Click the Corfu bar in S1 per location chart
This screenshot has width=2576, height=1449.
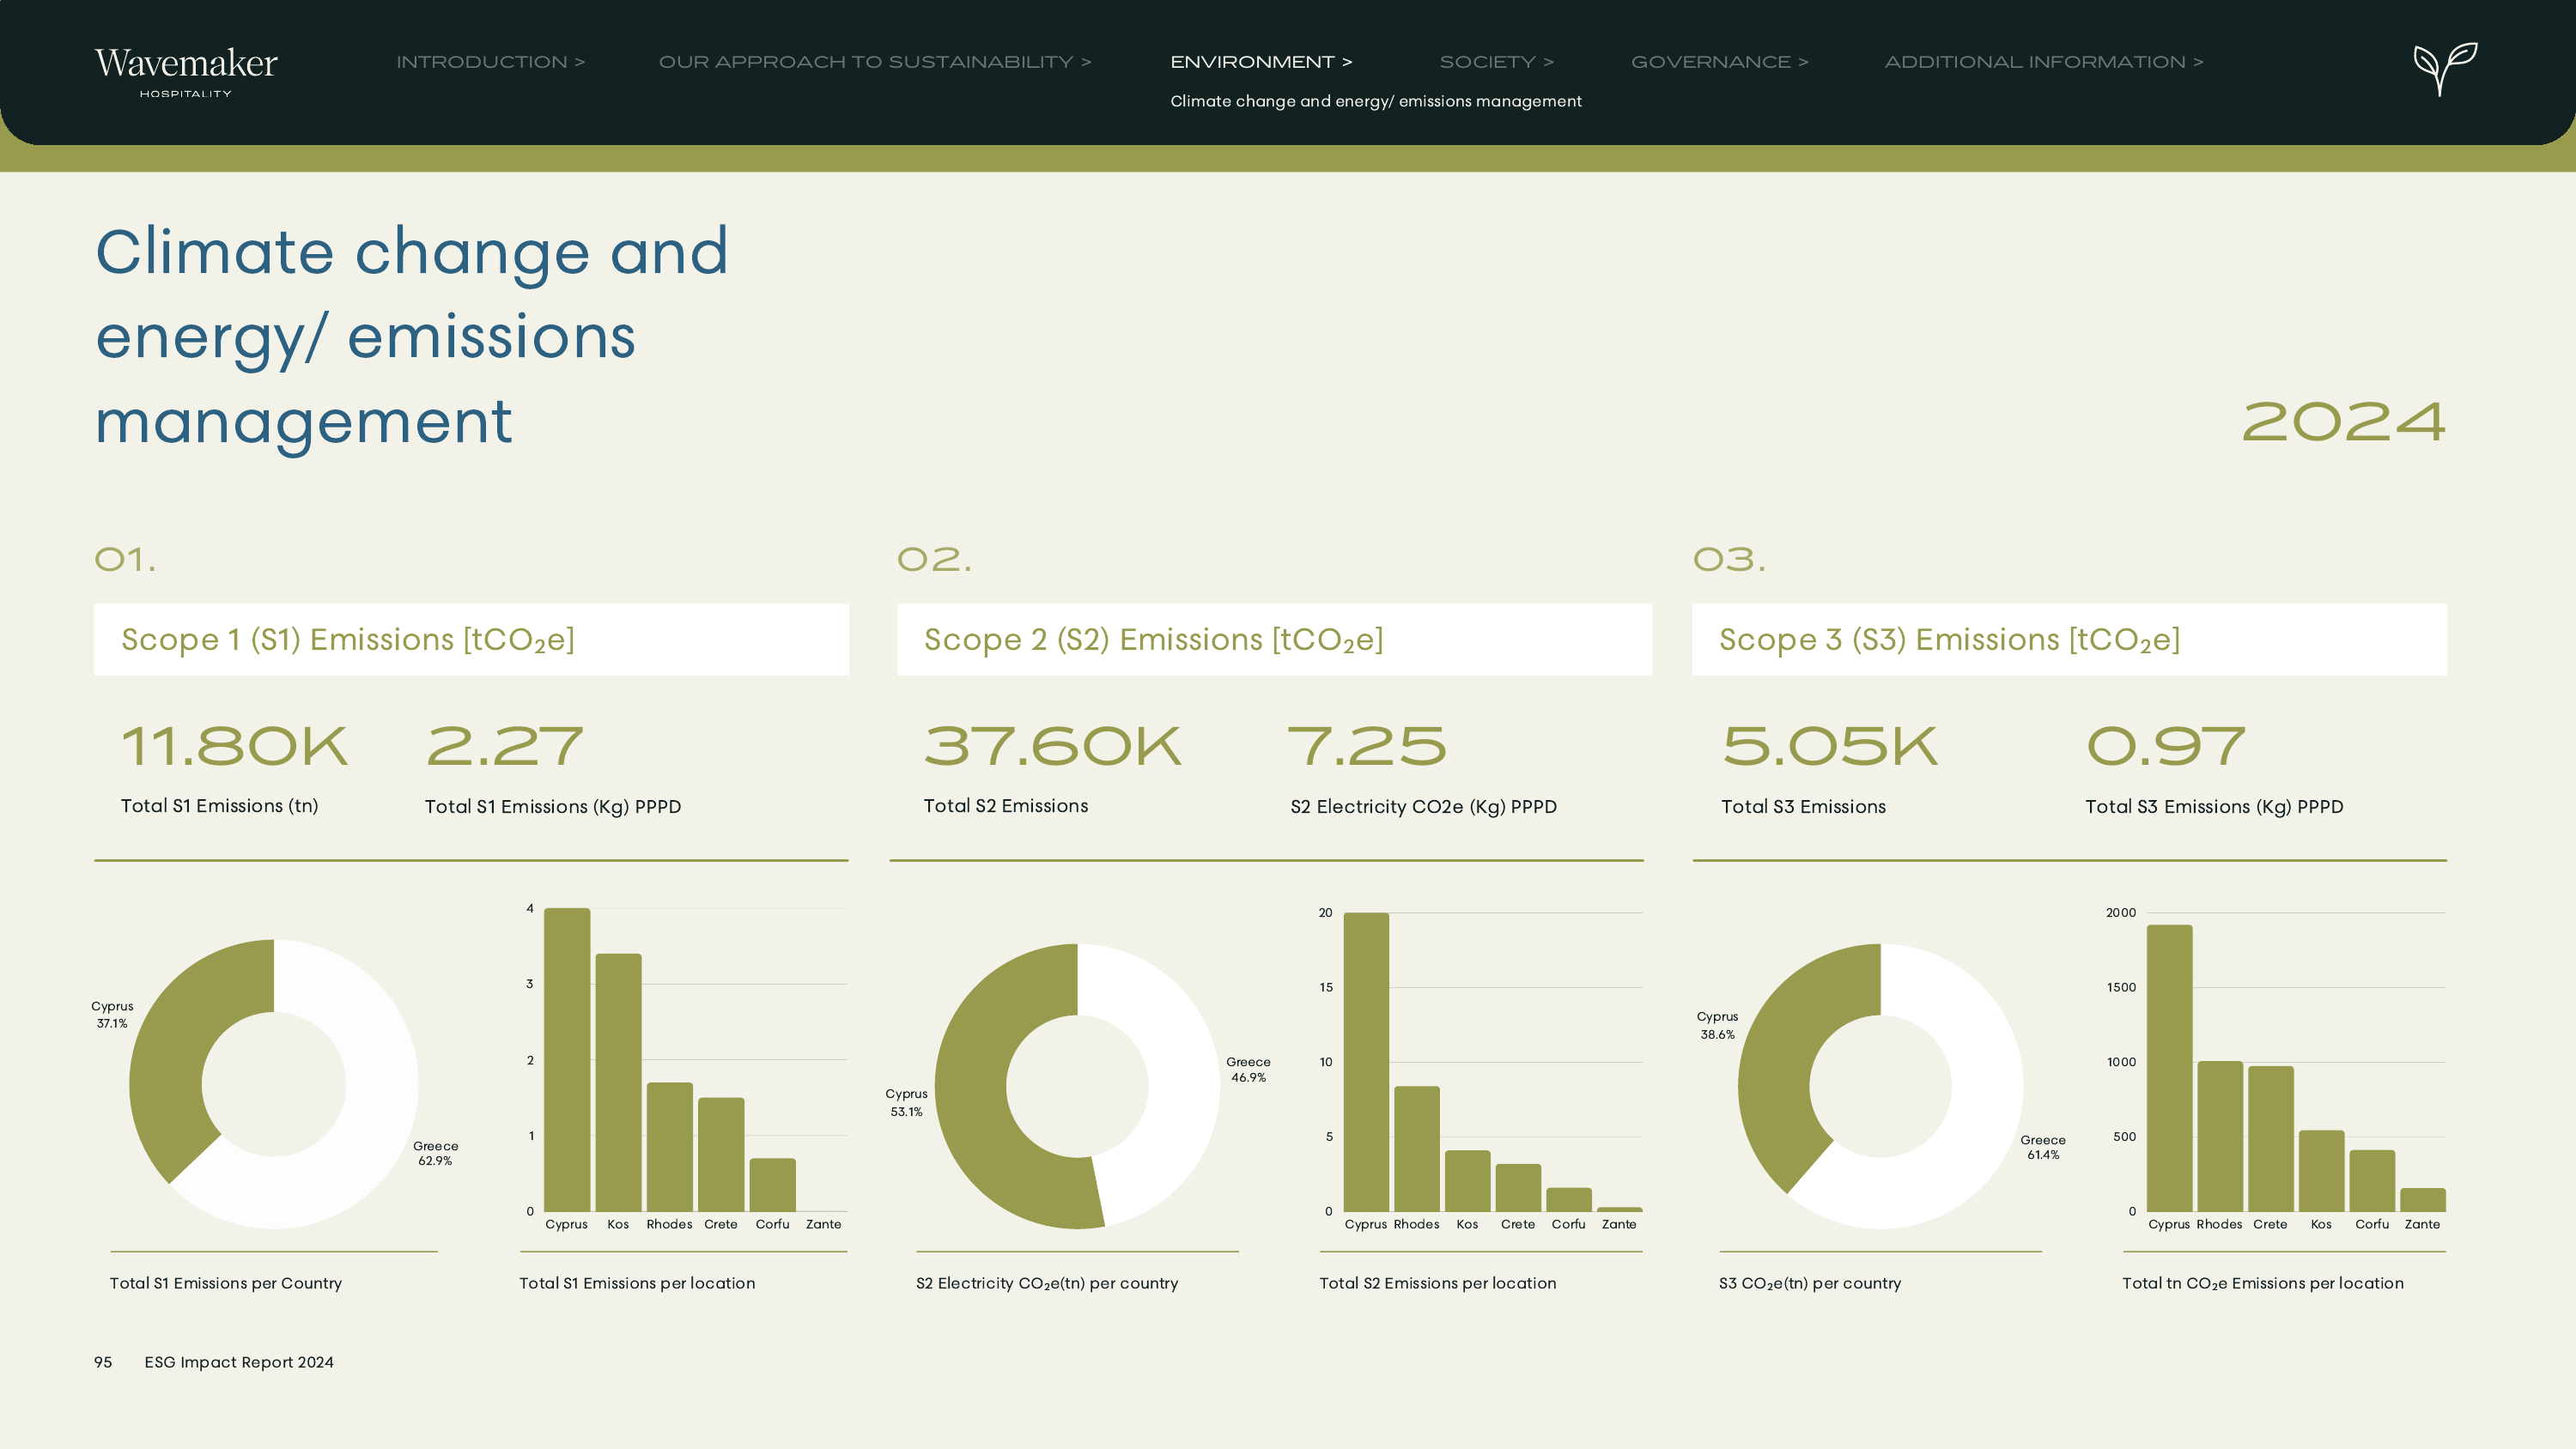(x=772, y=1185)
